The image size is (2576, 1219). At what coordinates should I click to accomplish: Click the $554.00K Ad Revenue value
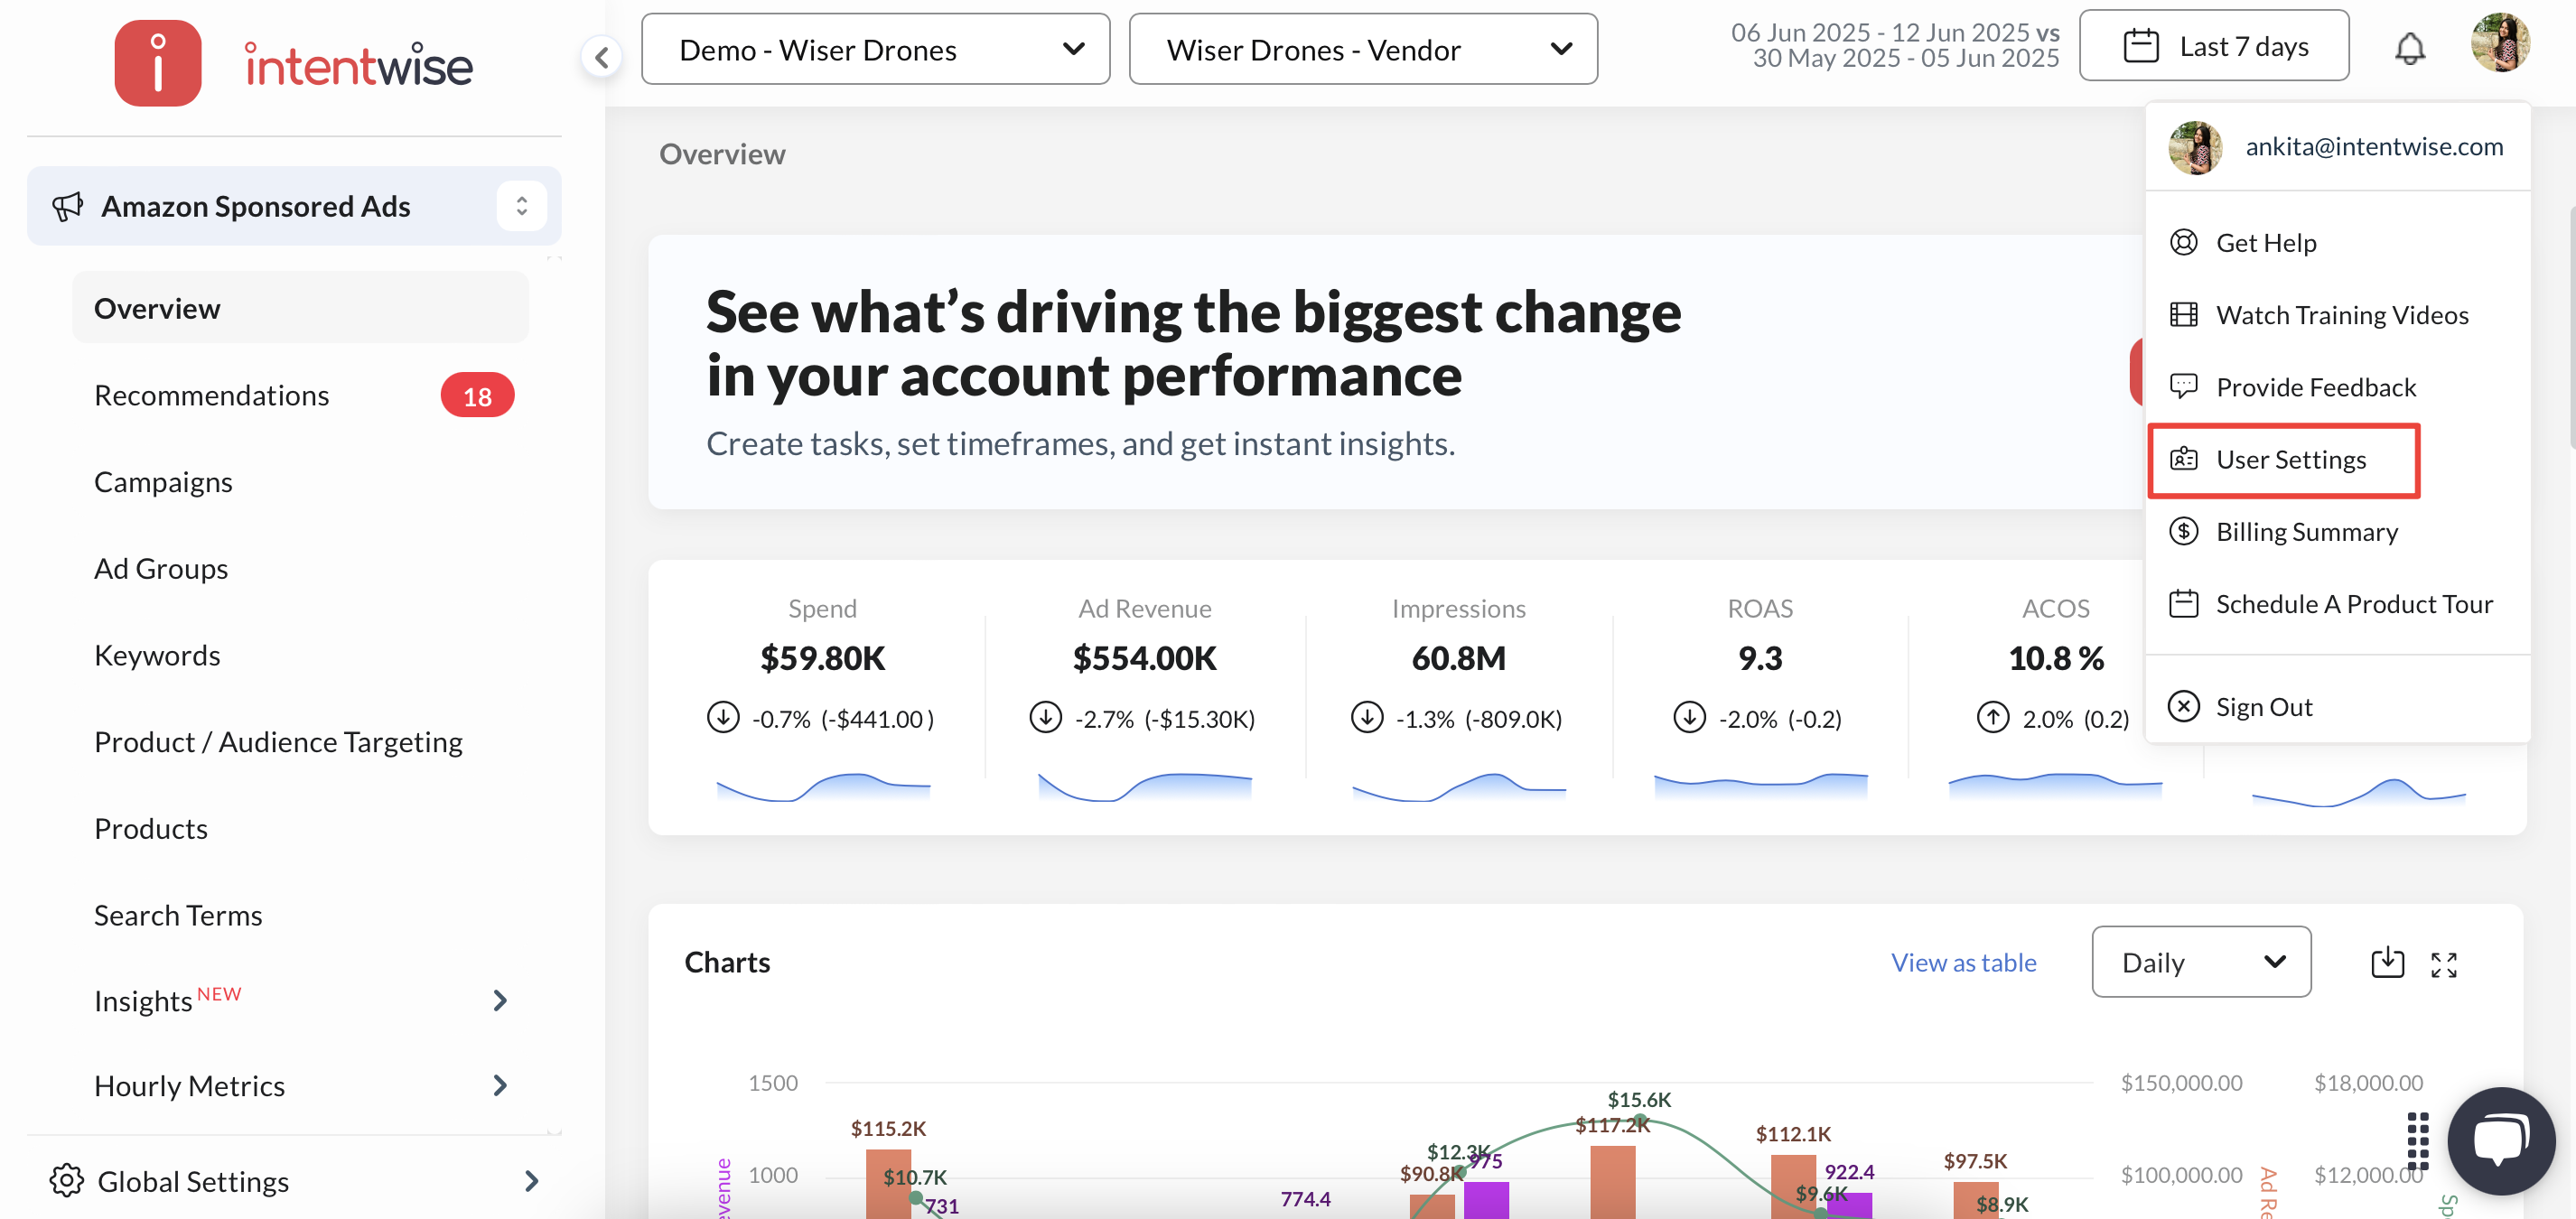(1144, 658)
